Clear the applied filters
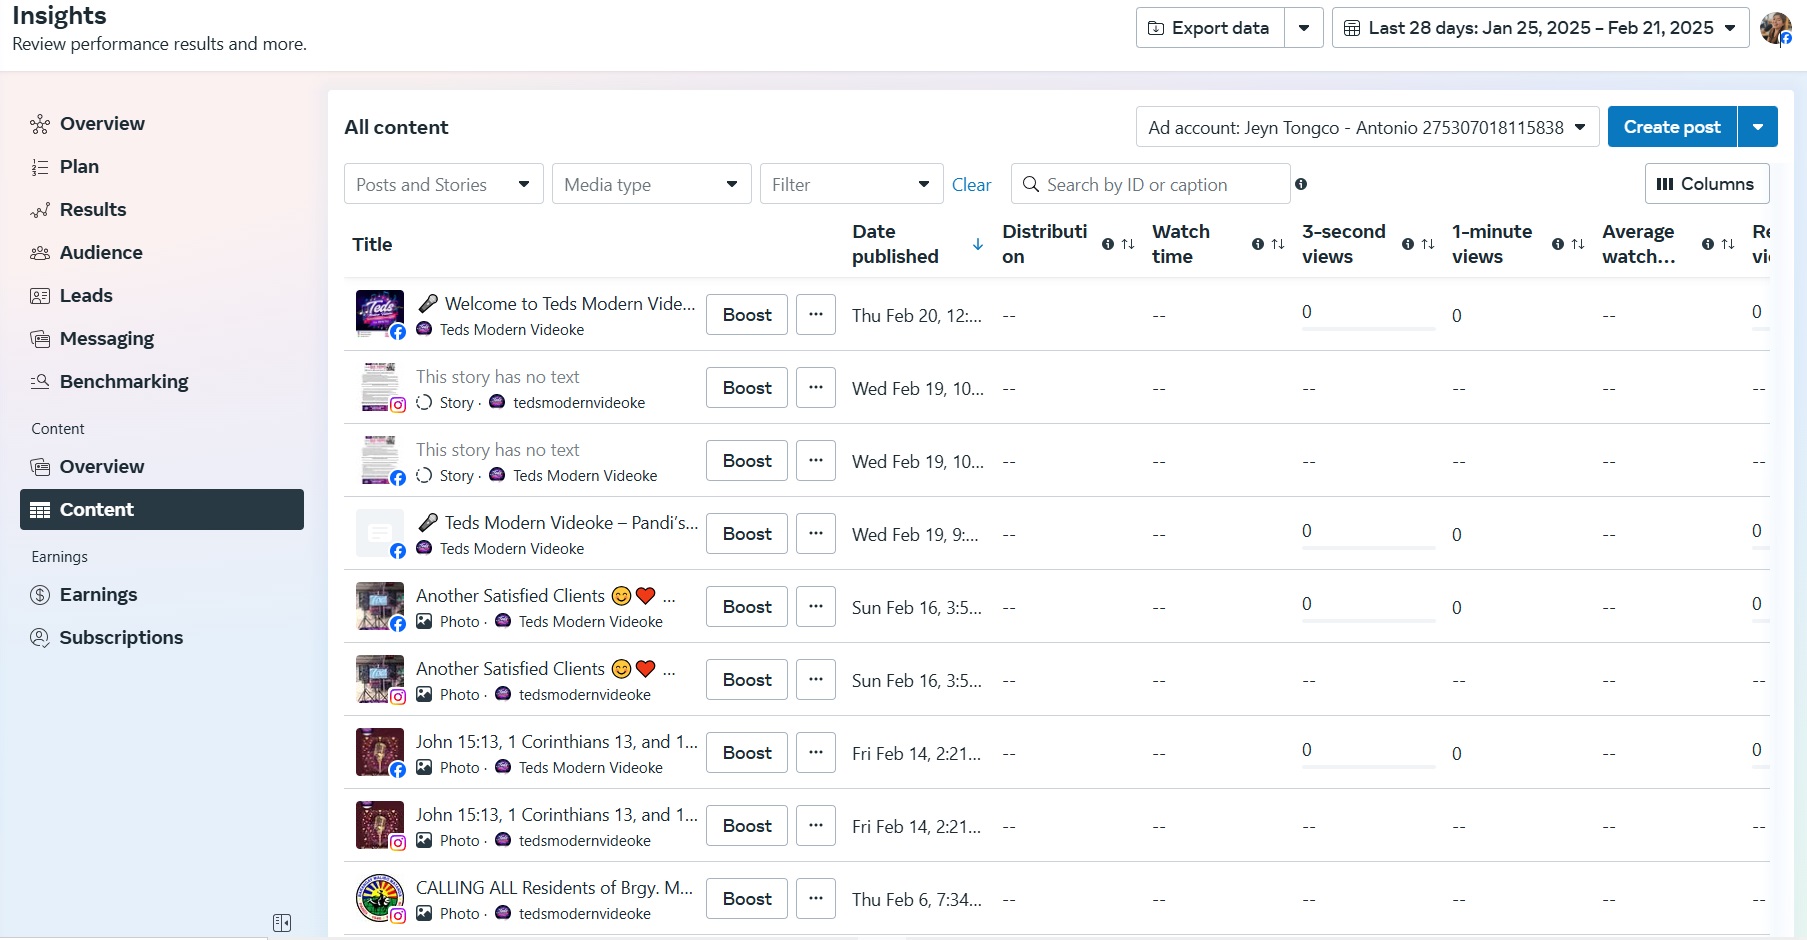The width and height of the screenshot is (1807, 940). [x=971, y=185]
